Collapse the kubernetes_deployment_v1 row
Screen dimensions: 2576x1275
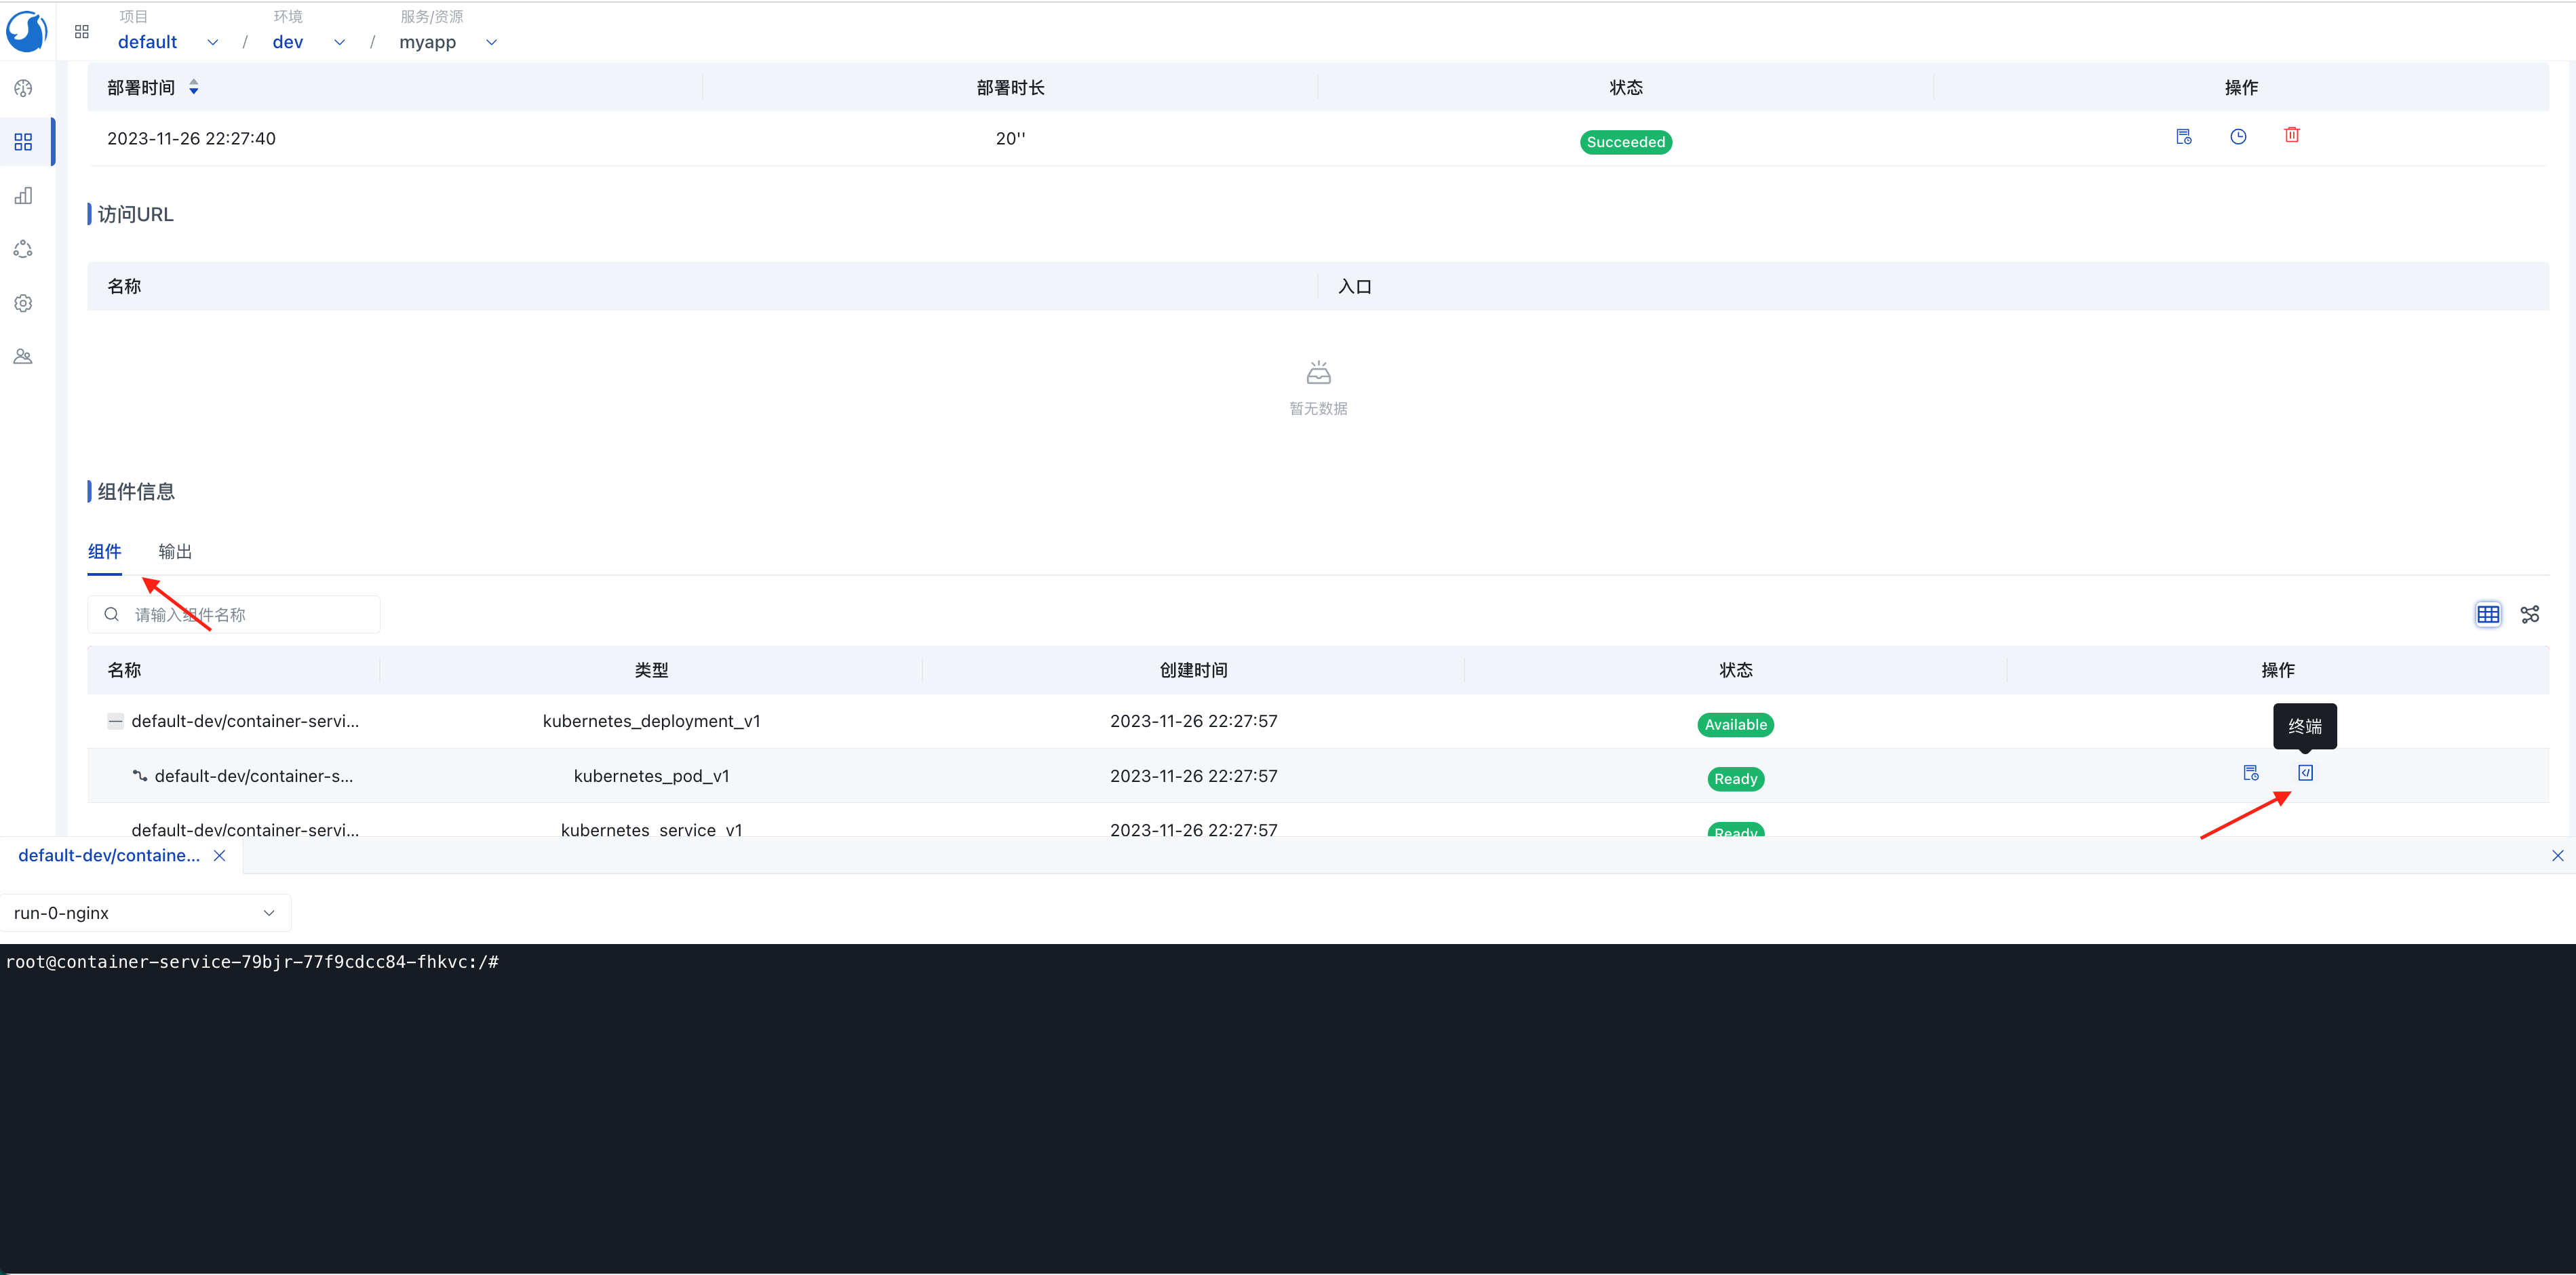point(116,721)
